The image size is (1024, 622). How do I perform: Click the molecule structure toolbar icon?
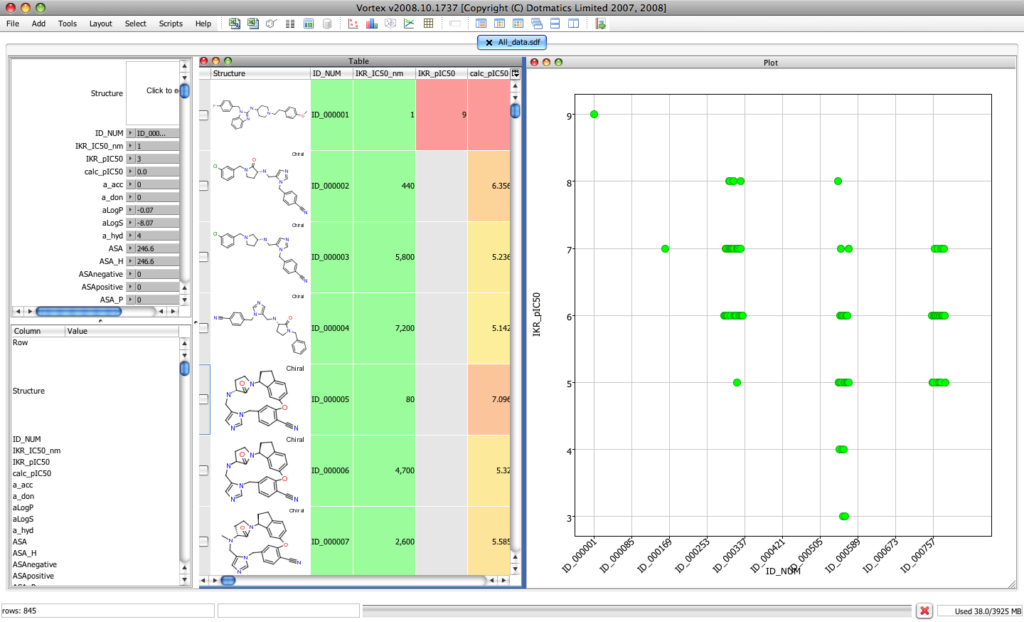(271, 24)
